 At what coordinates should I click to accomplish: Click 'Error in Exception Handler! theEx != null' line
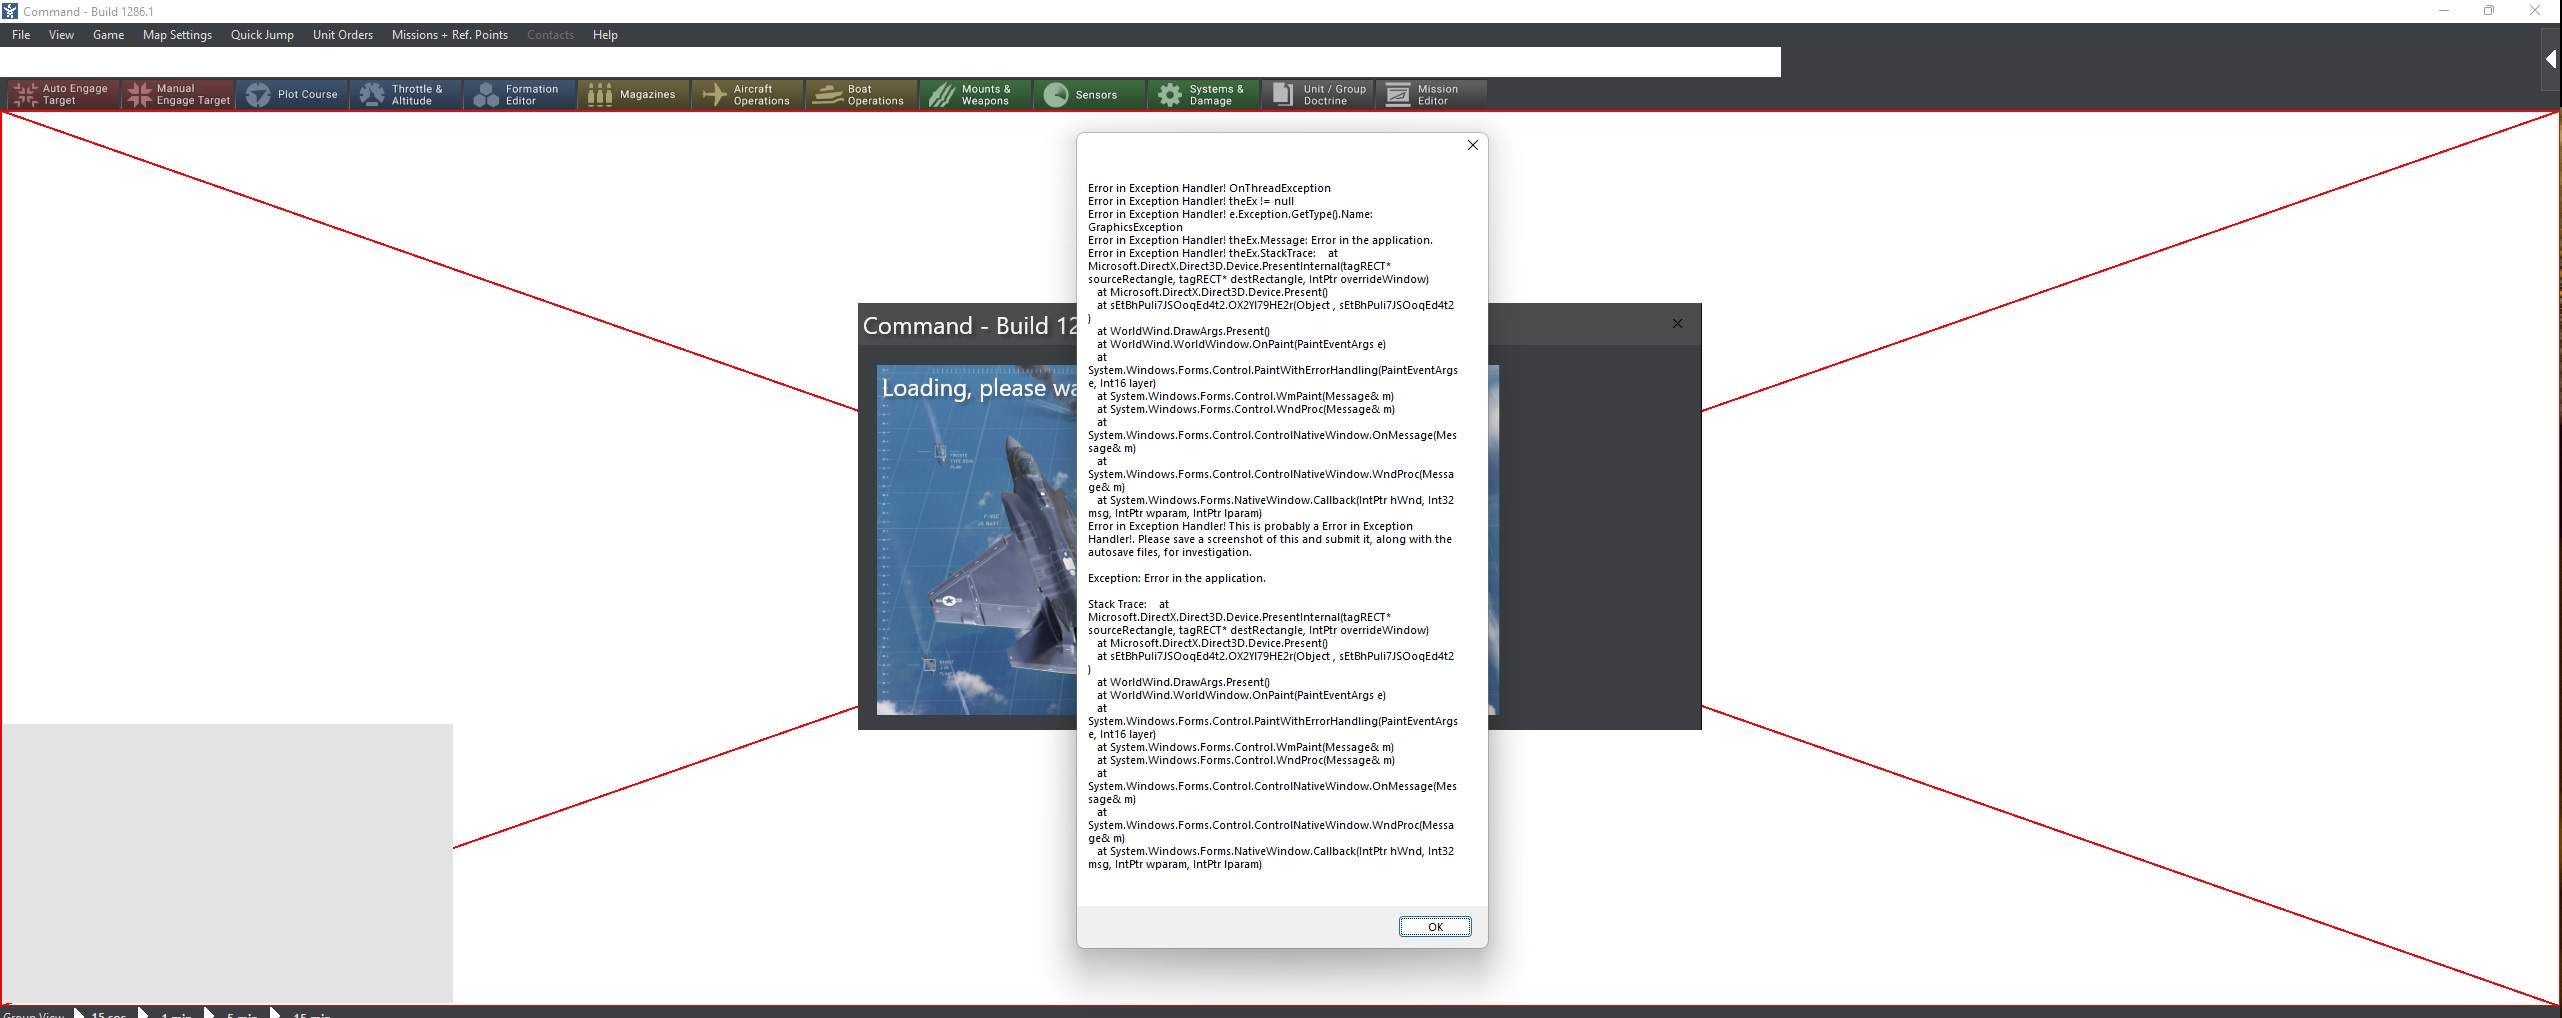(x=1190, y=201)
